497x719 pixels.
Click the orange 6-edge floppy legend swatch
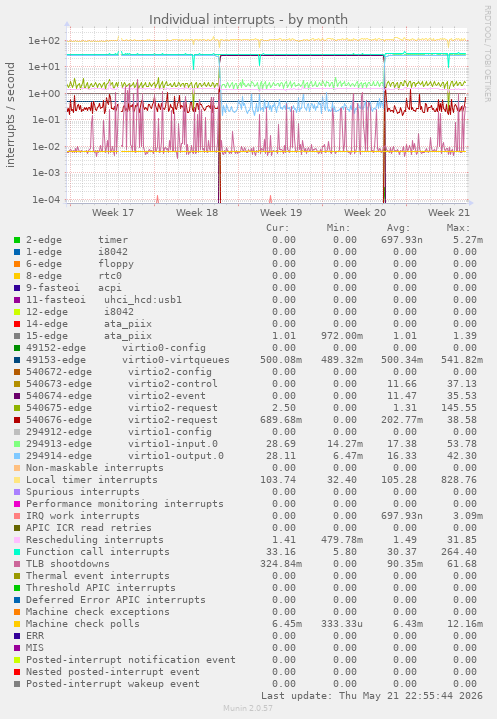tap(17, 264)
